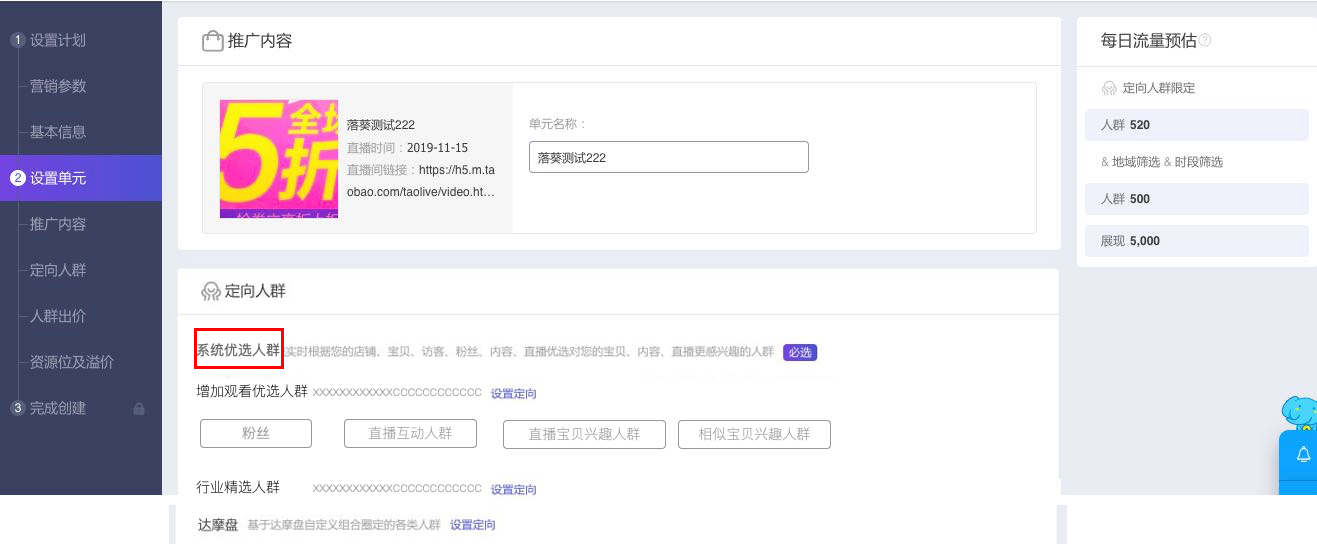Click the 达摩盘 label
Image resolution: width=1317 pixels, height=555 pixels.
click(218, 524)
